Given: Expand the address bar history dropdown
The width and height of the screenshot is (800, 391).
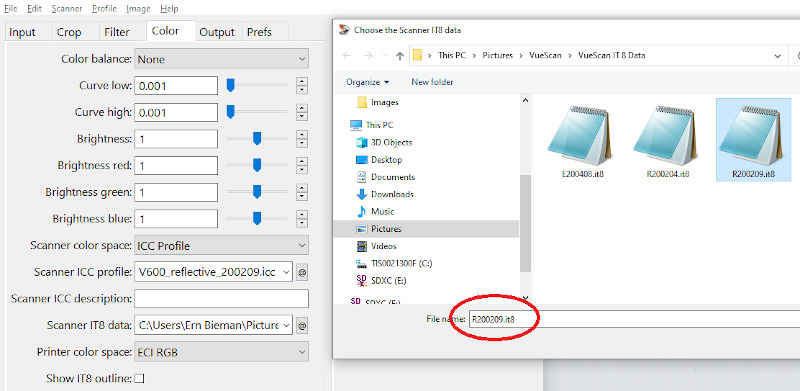Looking at the screenshot, I should click(x=777, y=56).
